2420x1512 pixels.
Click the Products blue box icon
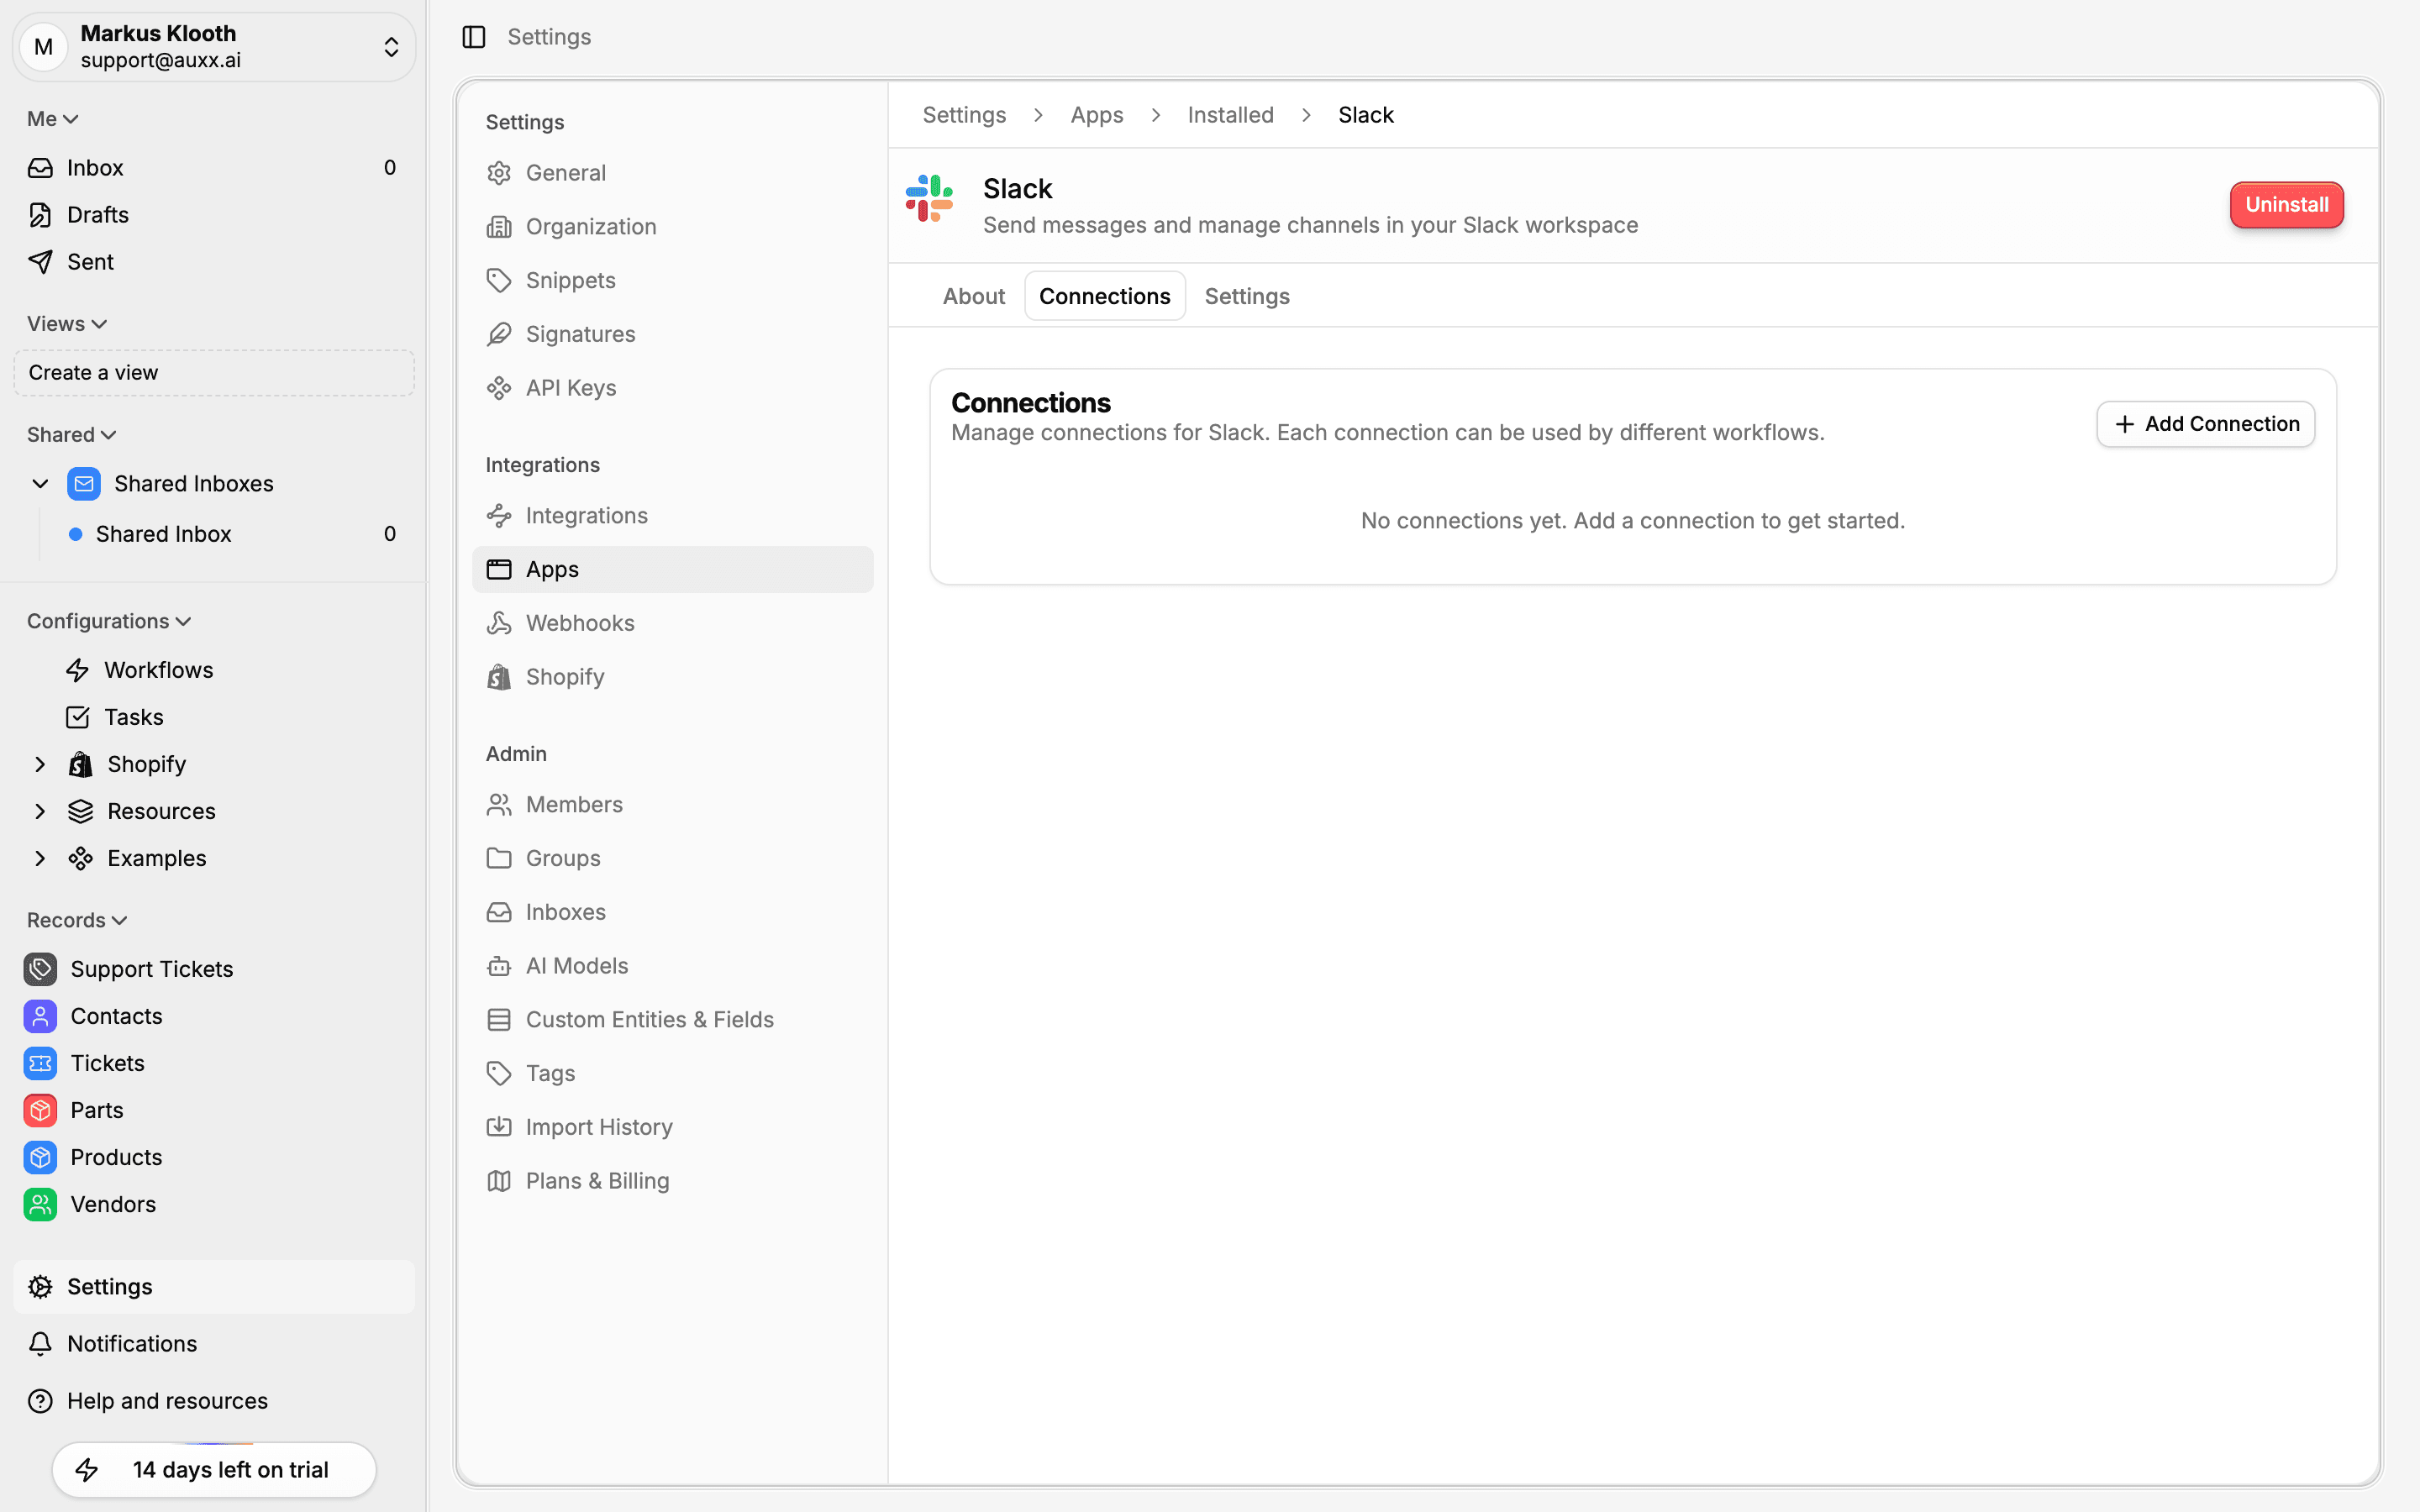coord(40,1157)
